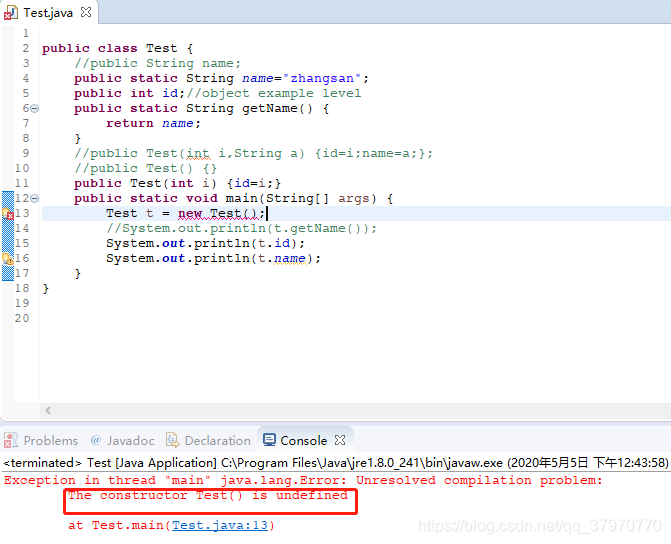Click 'public int id;' field on line 5
The image size is (671, 544).
coord(129,93)
